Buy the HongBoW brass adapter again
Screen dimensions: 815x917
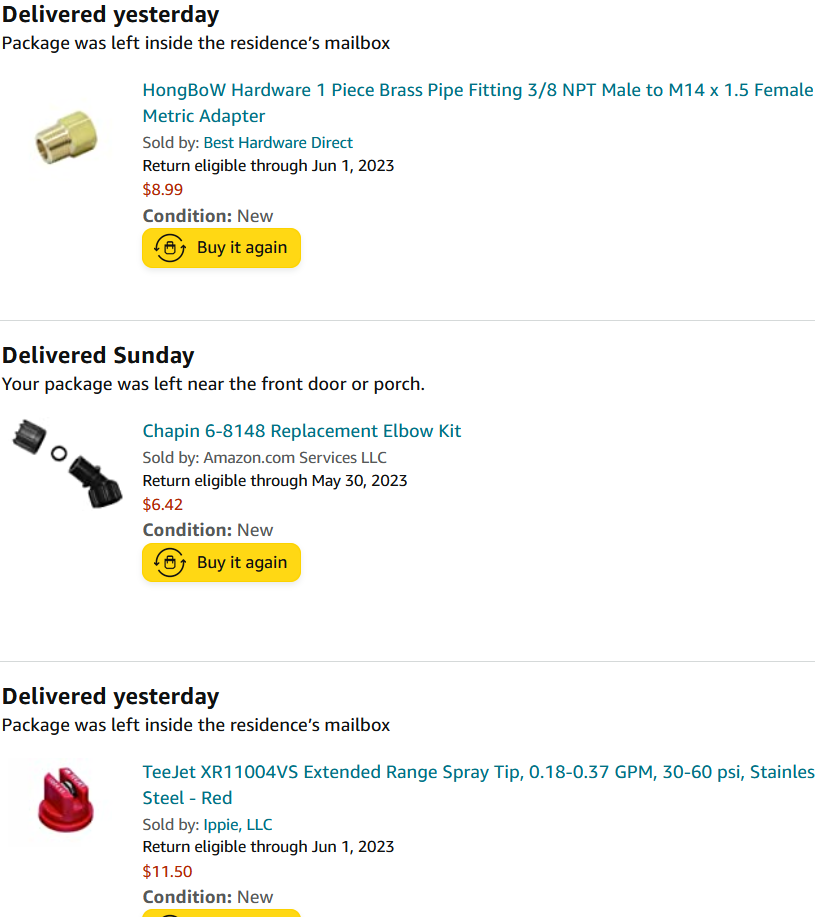222,248
